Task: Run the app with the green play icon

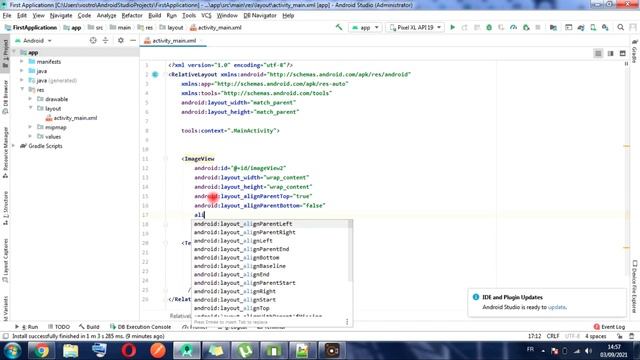Action: 452,27
